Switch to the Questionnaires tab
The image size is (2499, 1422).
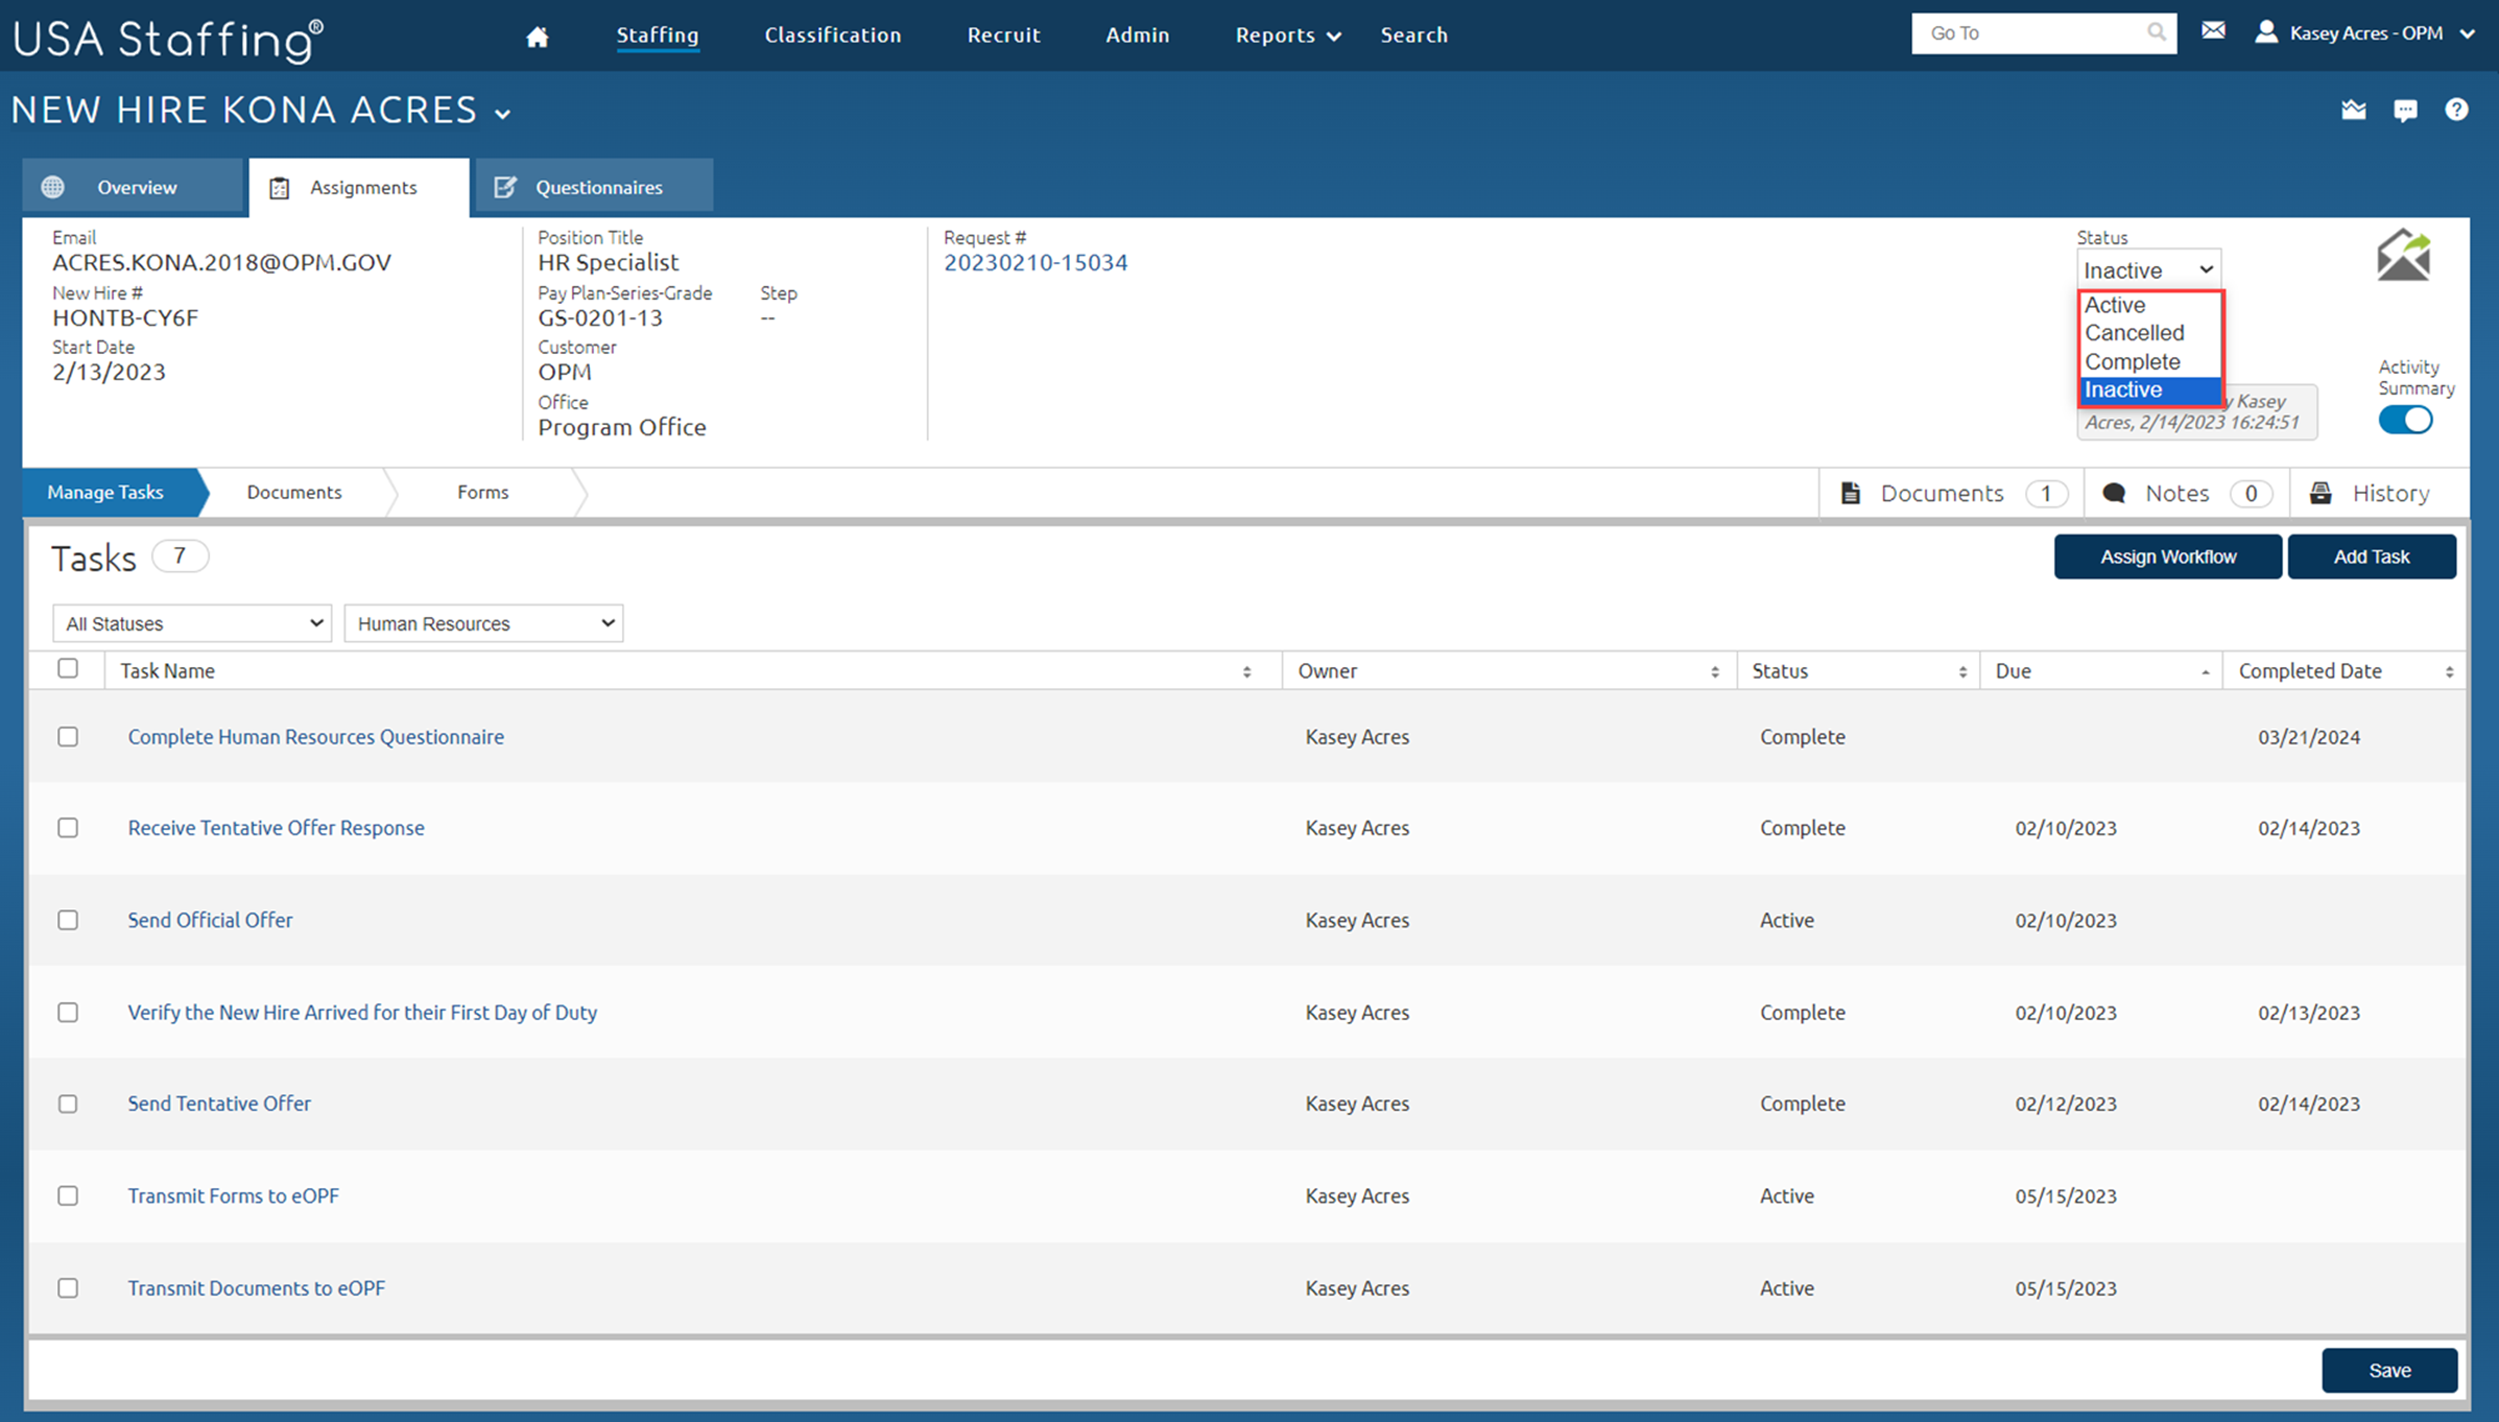[594, 187]
